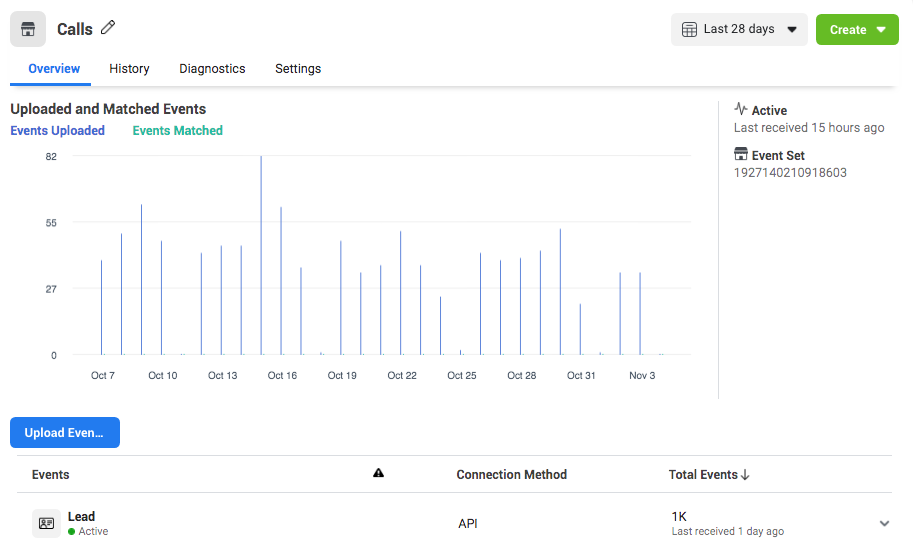
Task: Click 'Last received 1 day ago' text
Action: tap(728, 531)
